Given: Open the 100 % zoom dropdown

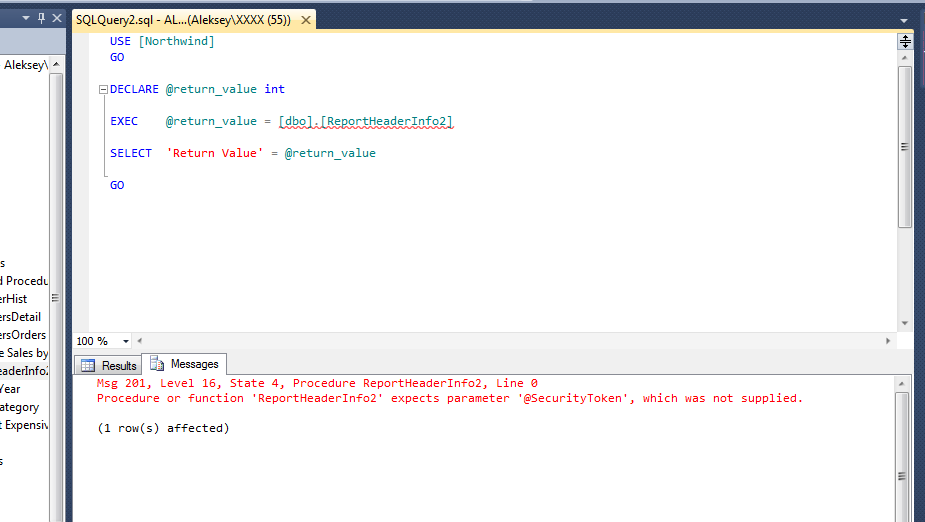Looking at the screenshot, I should pyautogui.click(x=126, y=341).
